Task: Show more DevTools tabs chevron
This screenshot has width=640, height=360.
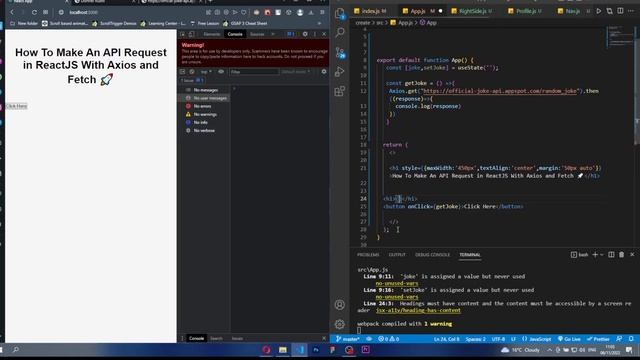Action: point(273,34)
